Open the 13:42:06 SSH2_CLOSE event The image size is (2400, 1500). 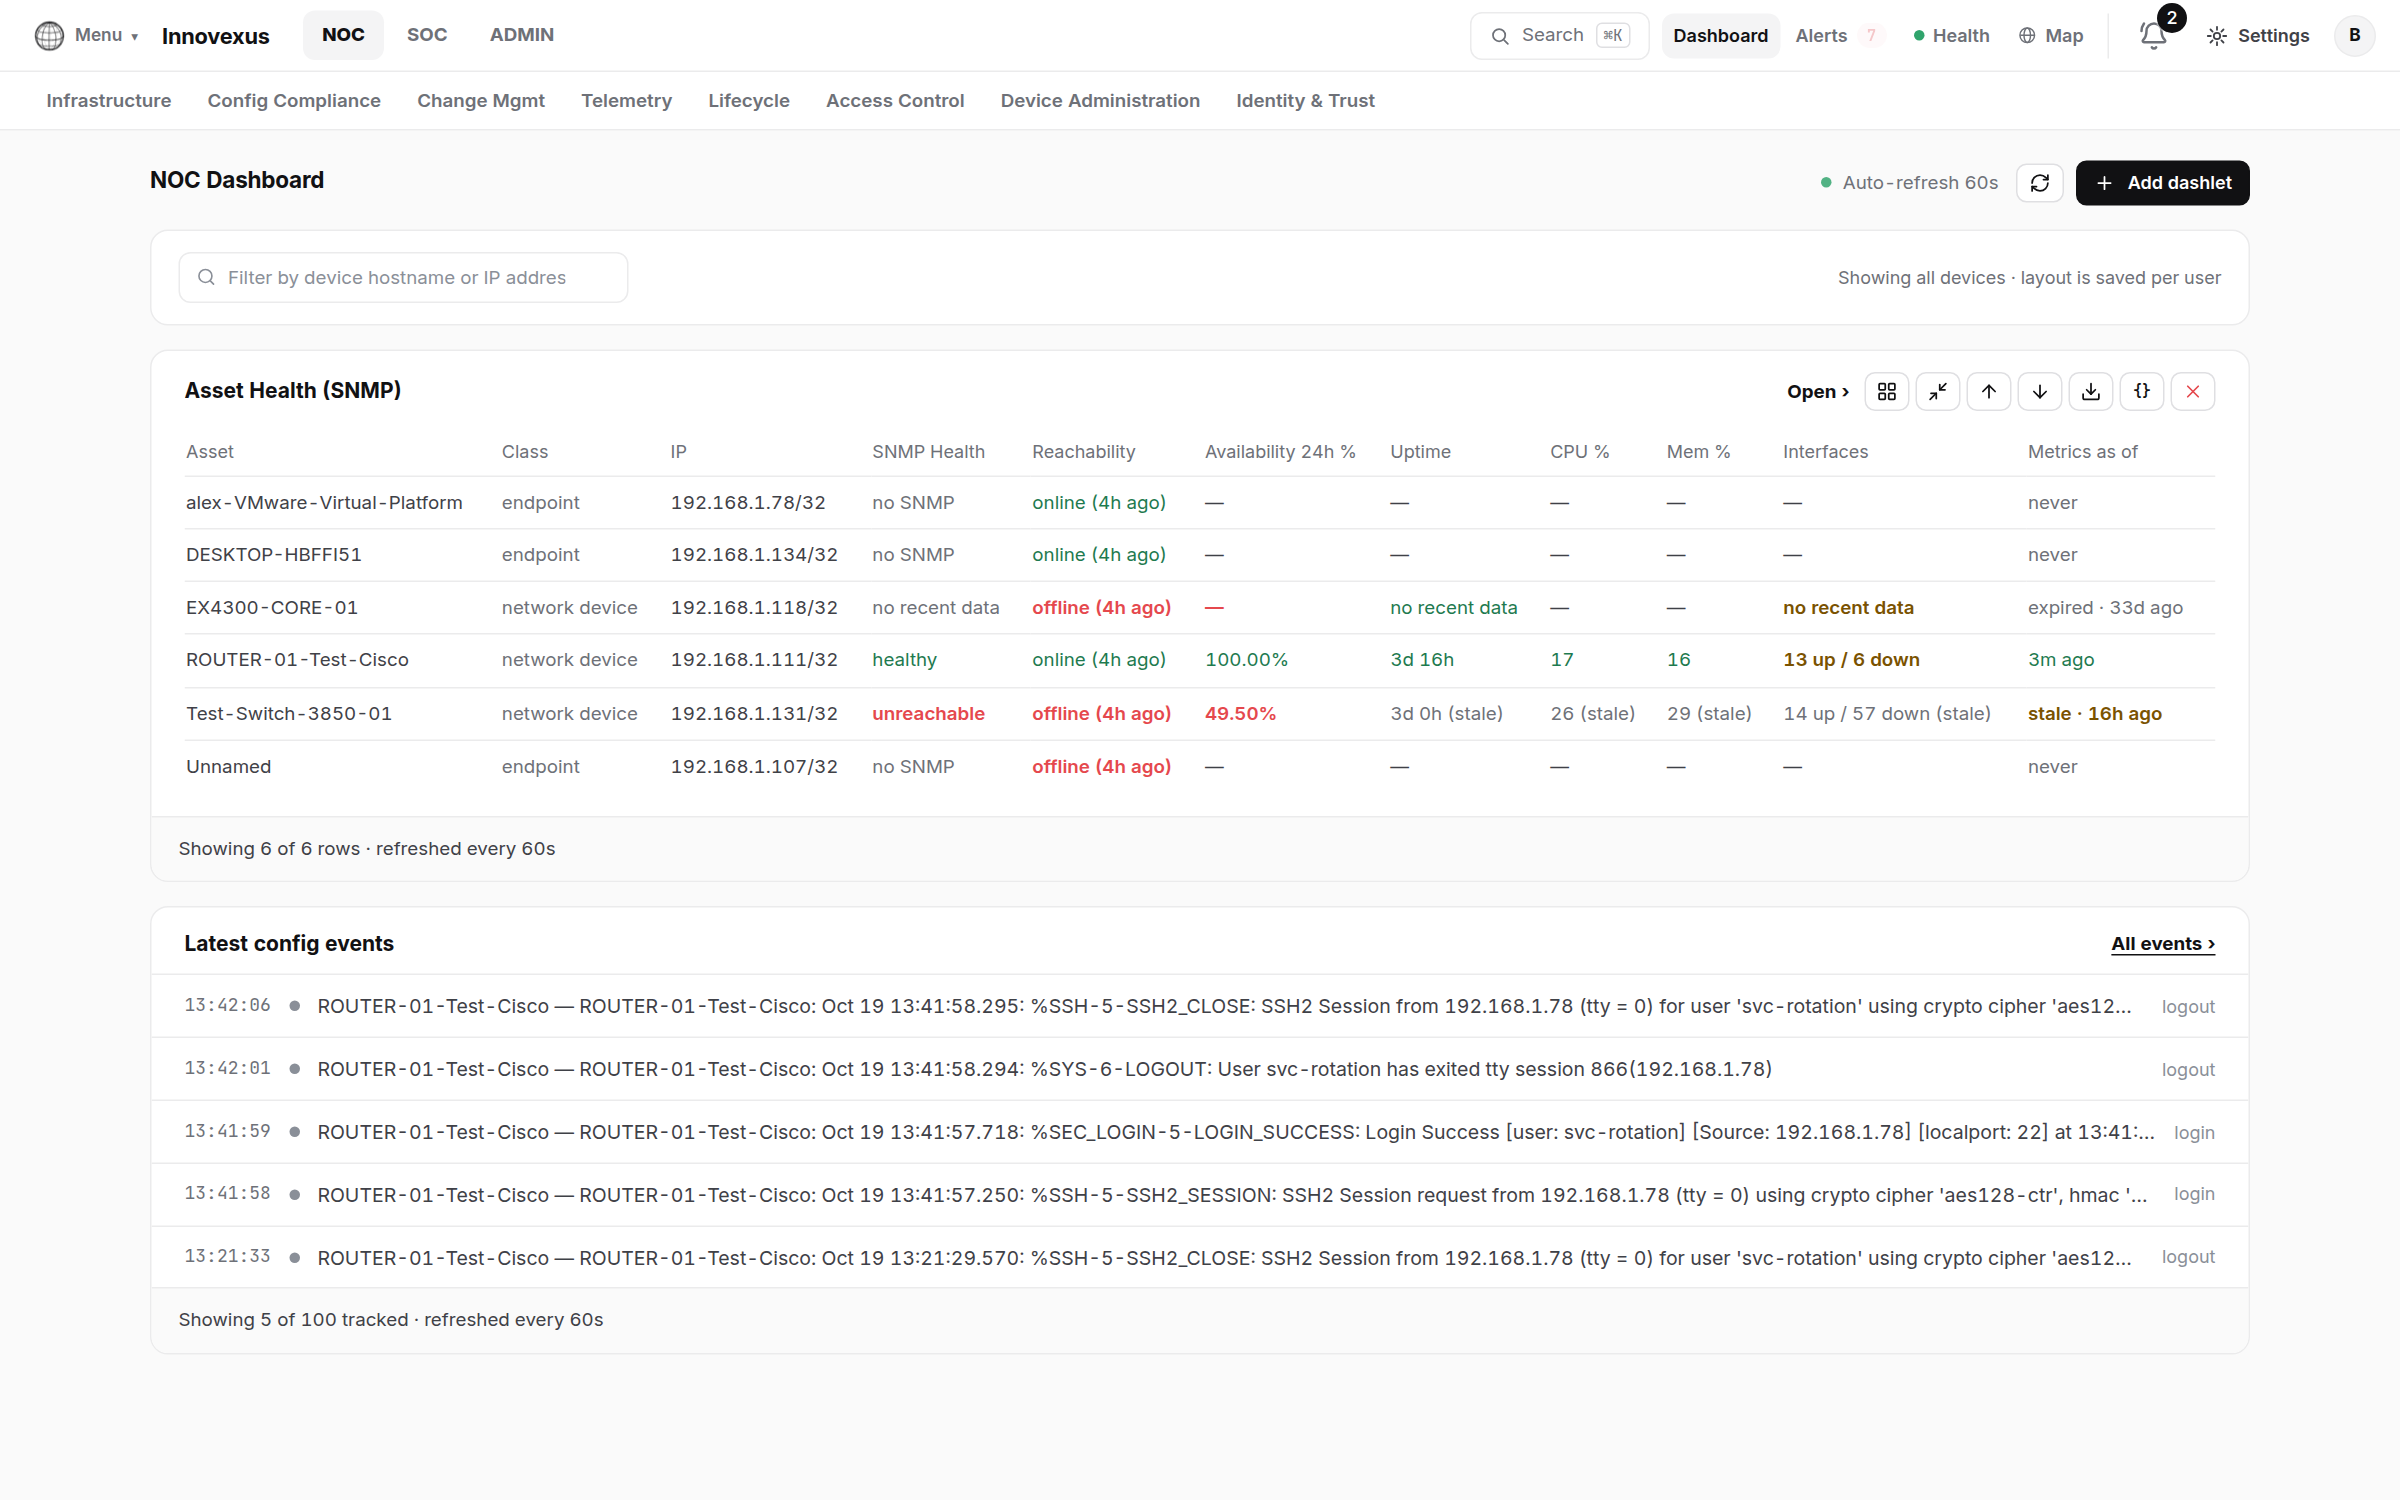pos(1200,1006)
